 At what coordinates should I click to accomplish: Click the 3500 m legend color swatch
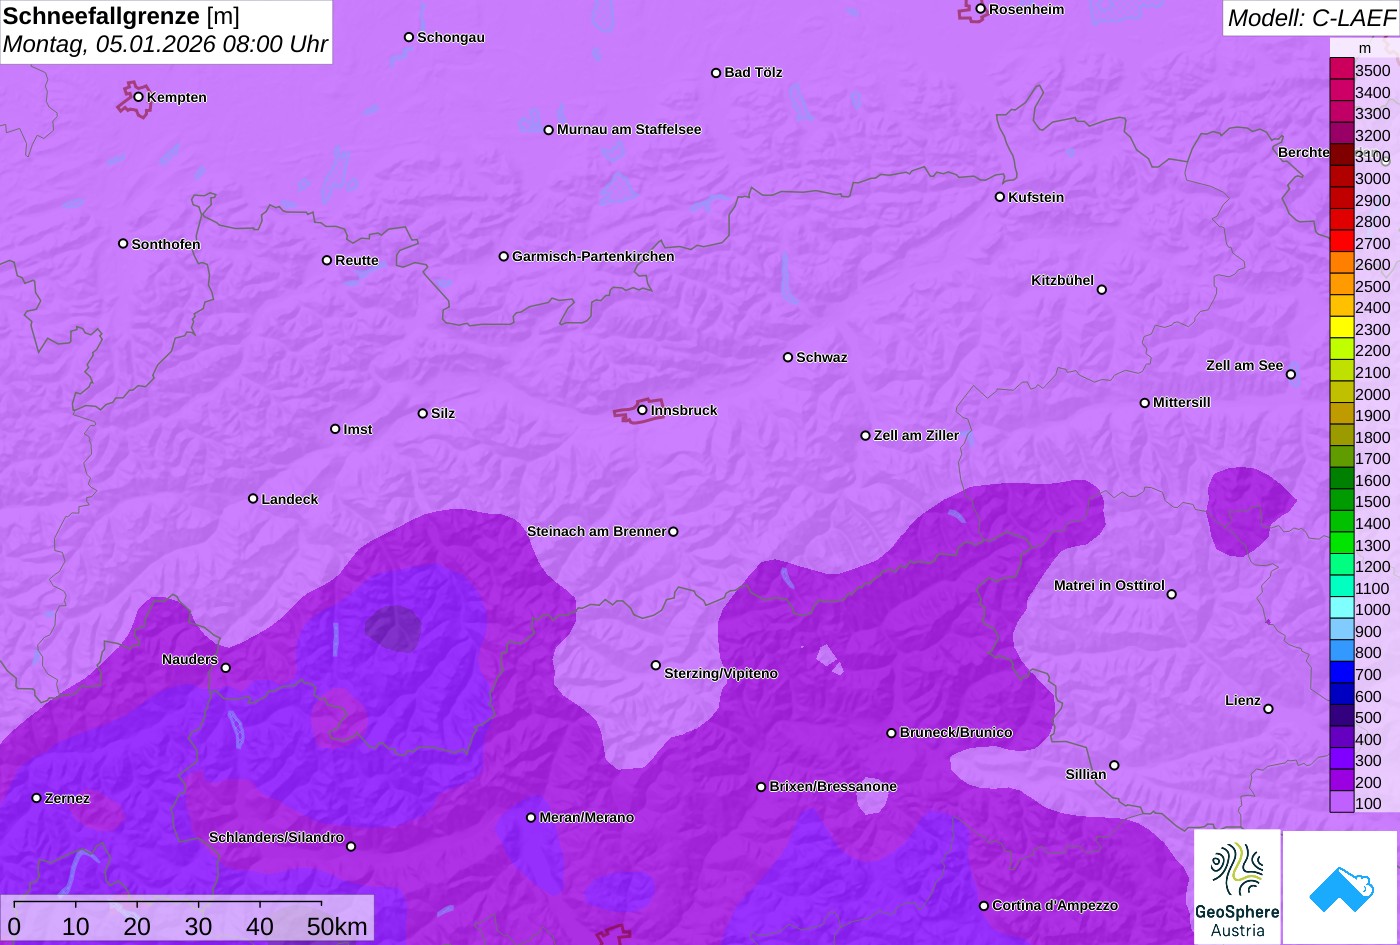(1341, 69)
